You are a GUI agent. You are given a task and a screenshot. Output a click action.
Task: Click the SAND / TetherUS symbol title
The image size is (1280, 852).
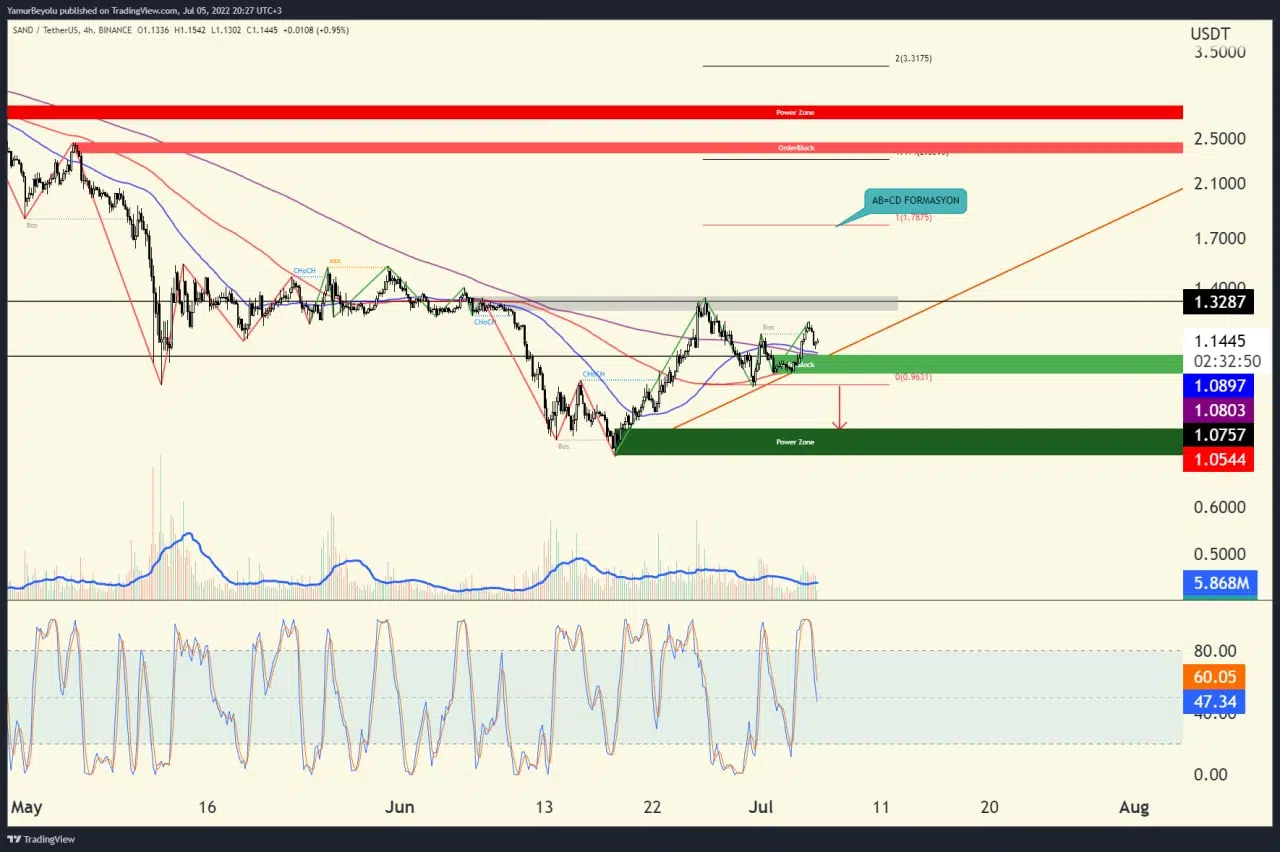pos(55,30)
